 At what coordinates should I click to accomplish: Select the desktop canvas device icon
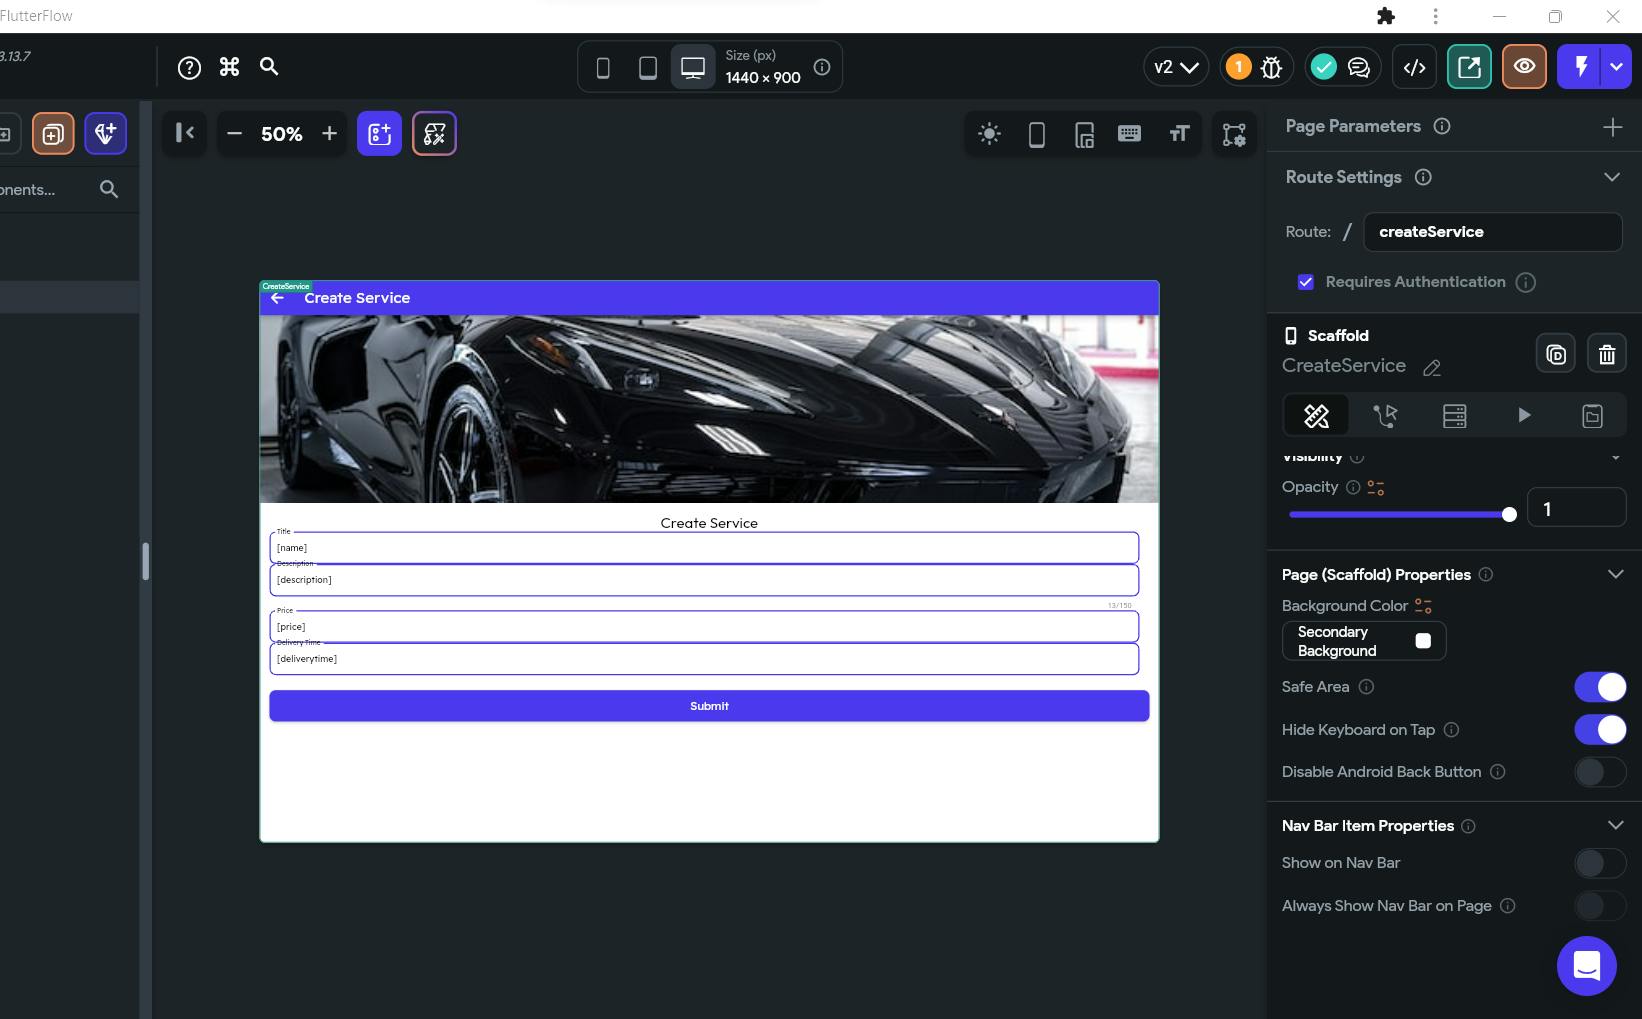click(692, 67)
